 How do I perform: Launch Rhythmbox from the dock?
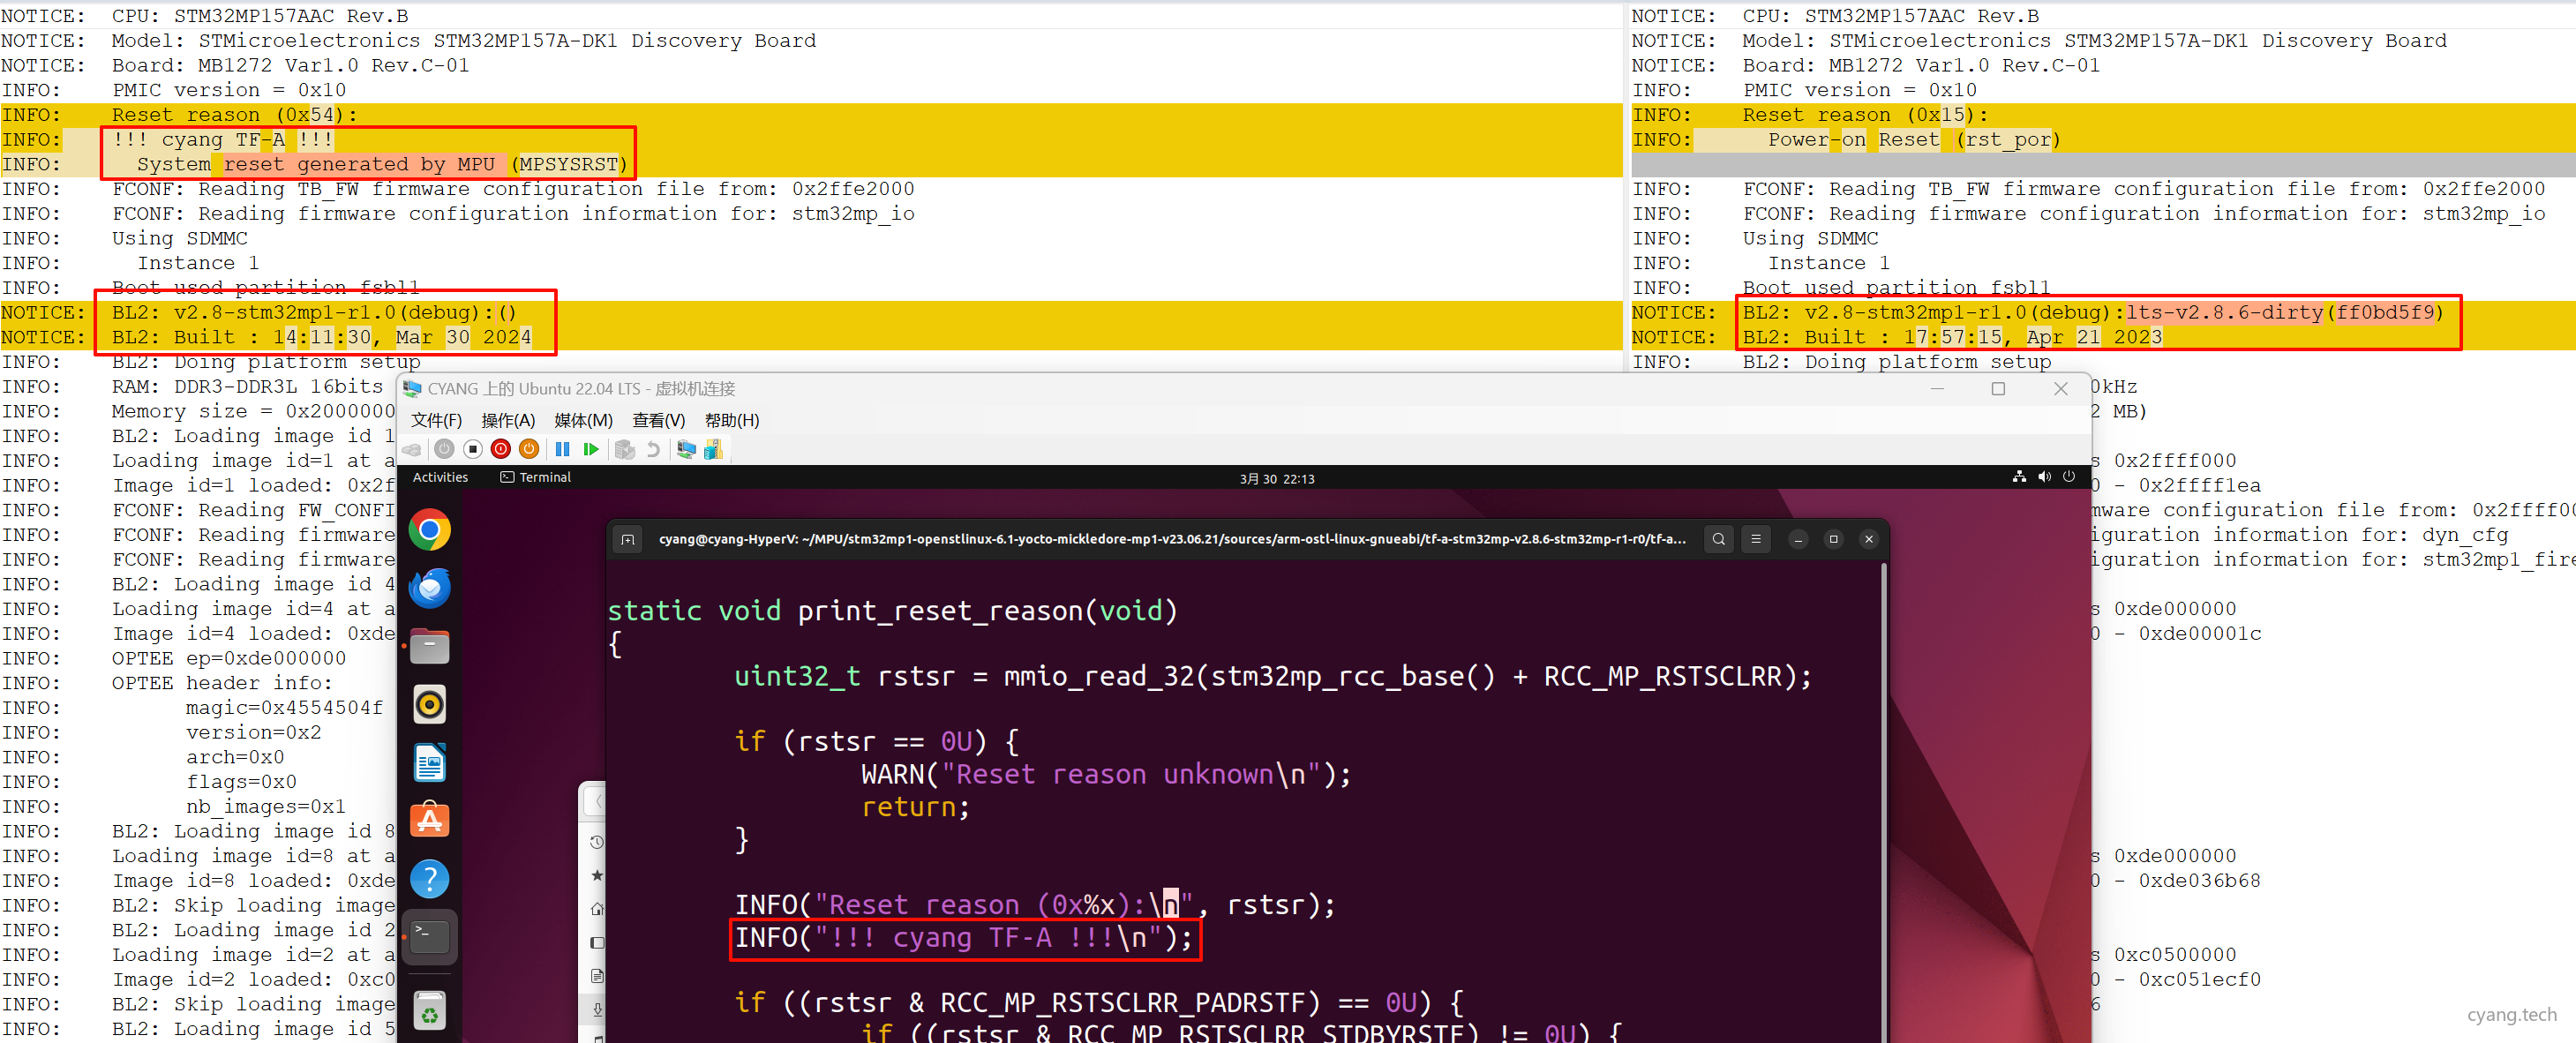430,705
